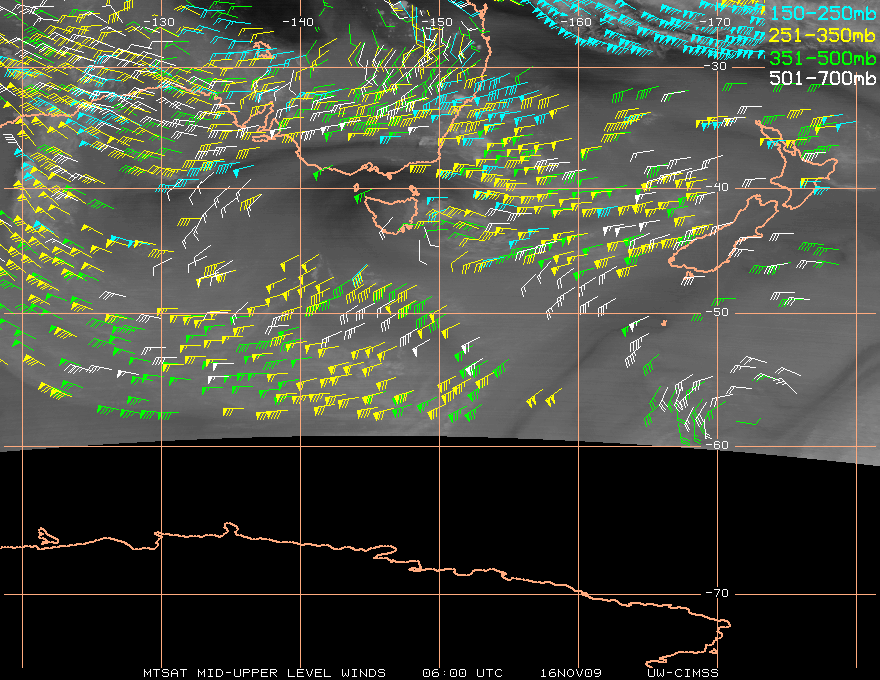Click the 351-500mb green legend label
Viewport: 880px width, 680px height.
click(822, 58)
